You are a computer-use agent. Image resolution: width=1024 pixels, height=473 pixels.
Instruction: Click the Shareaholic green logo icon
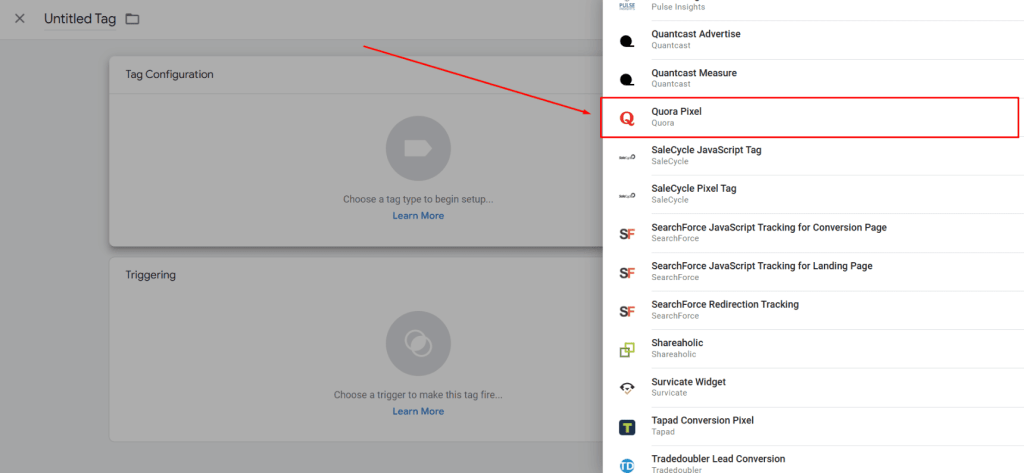click(627, 349)
